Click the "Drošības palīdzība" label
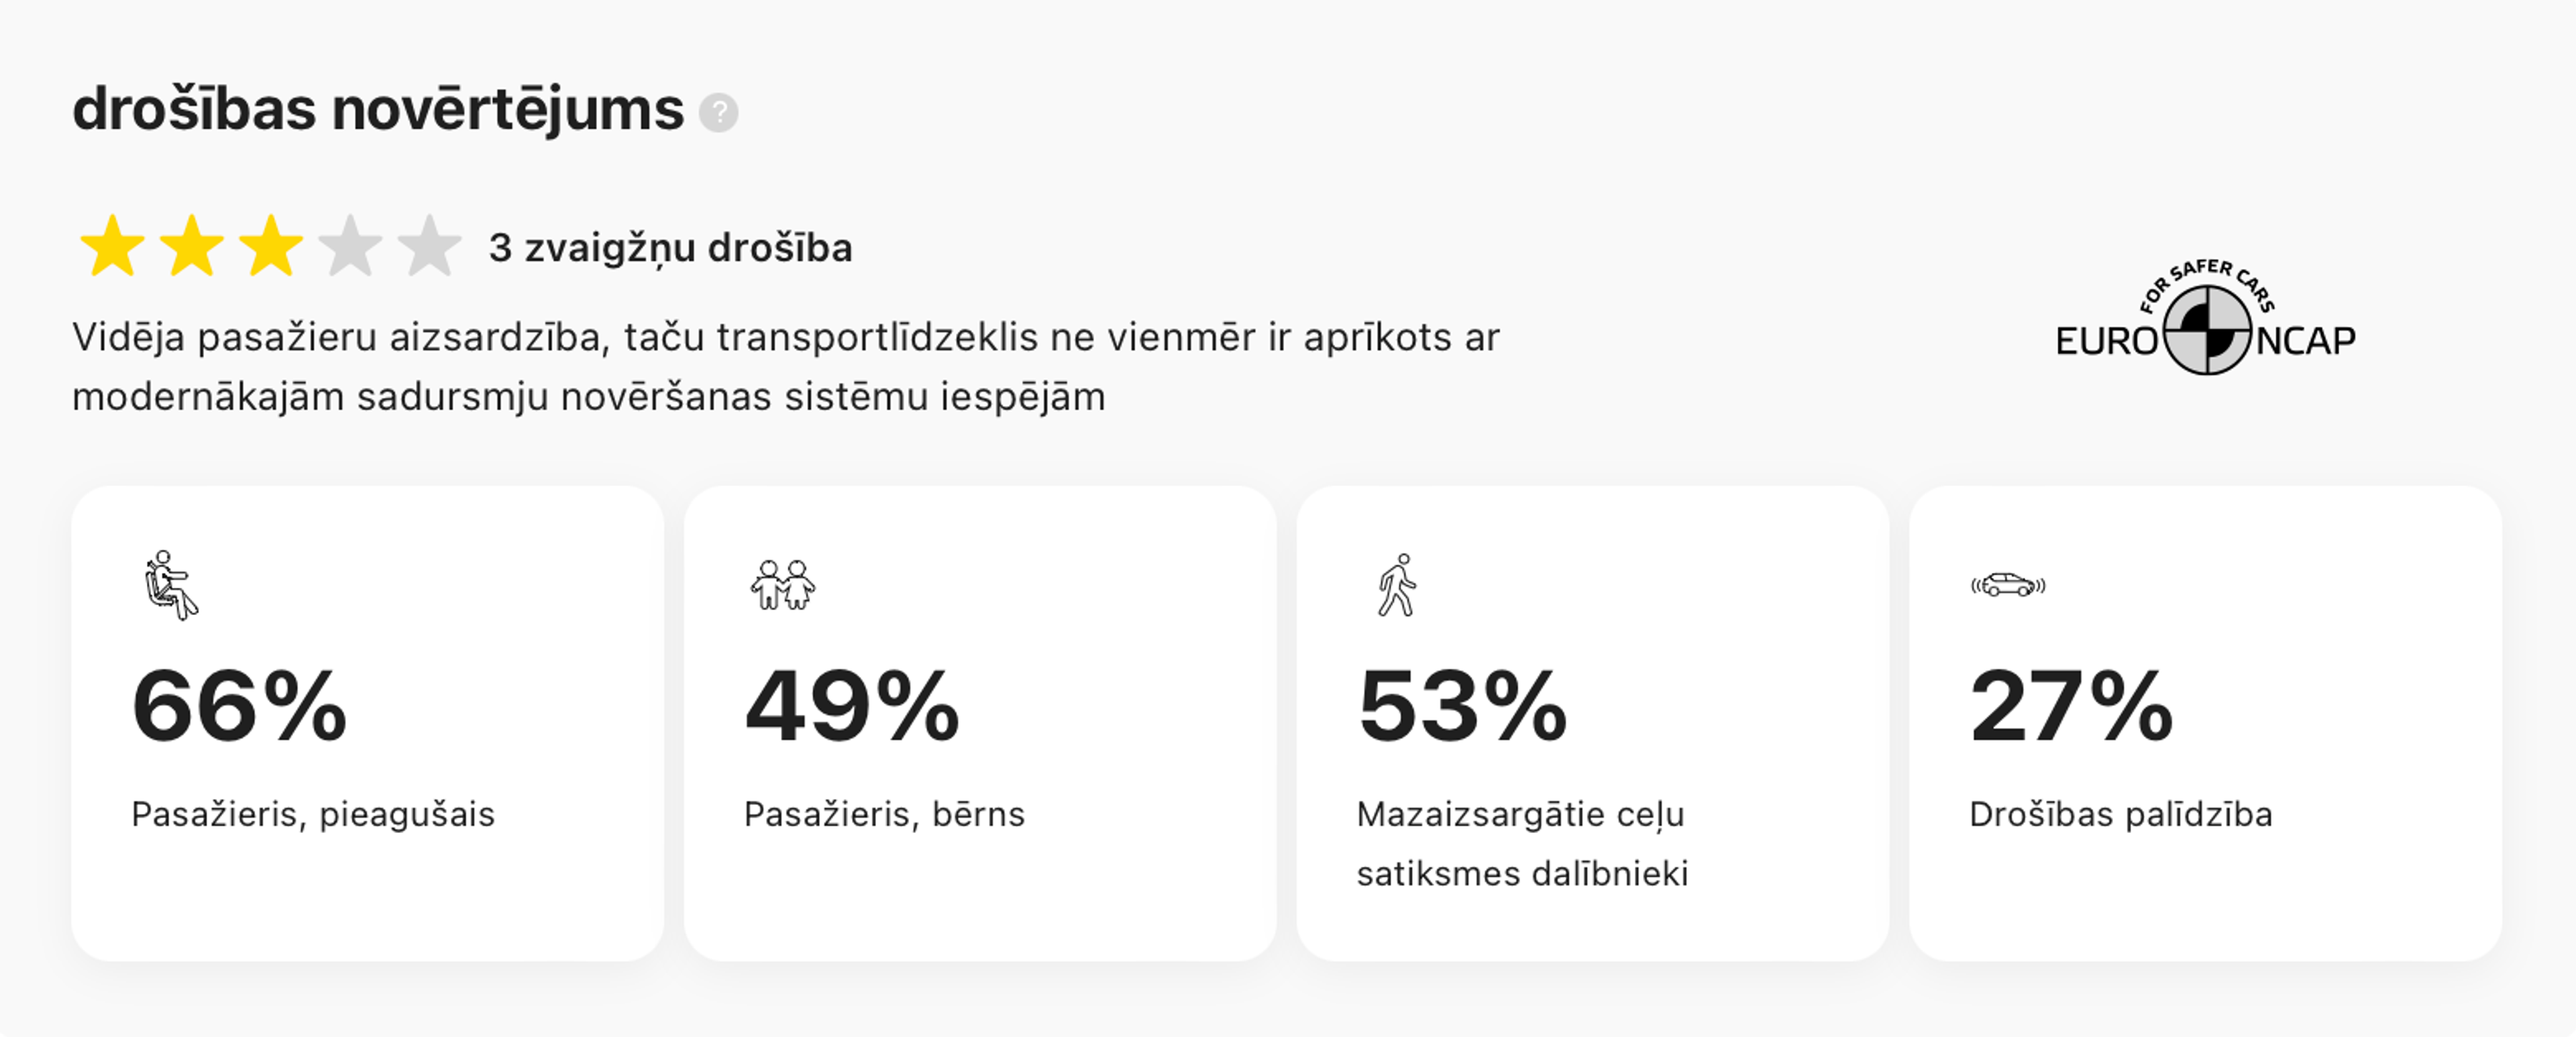Viewport: 2576px width, 1037px height. [2120, 814]
